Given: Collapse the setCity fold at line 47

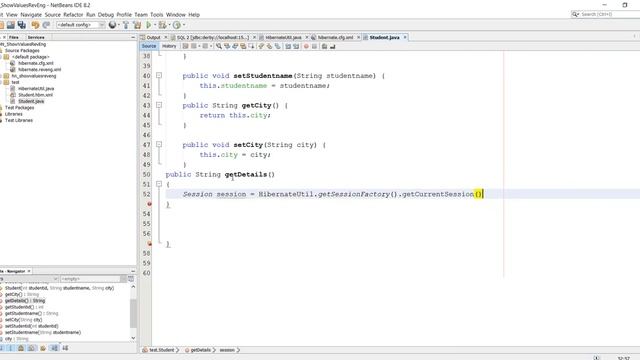Looking at the screenshot, I should (159, 144).
